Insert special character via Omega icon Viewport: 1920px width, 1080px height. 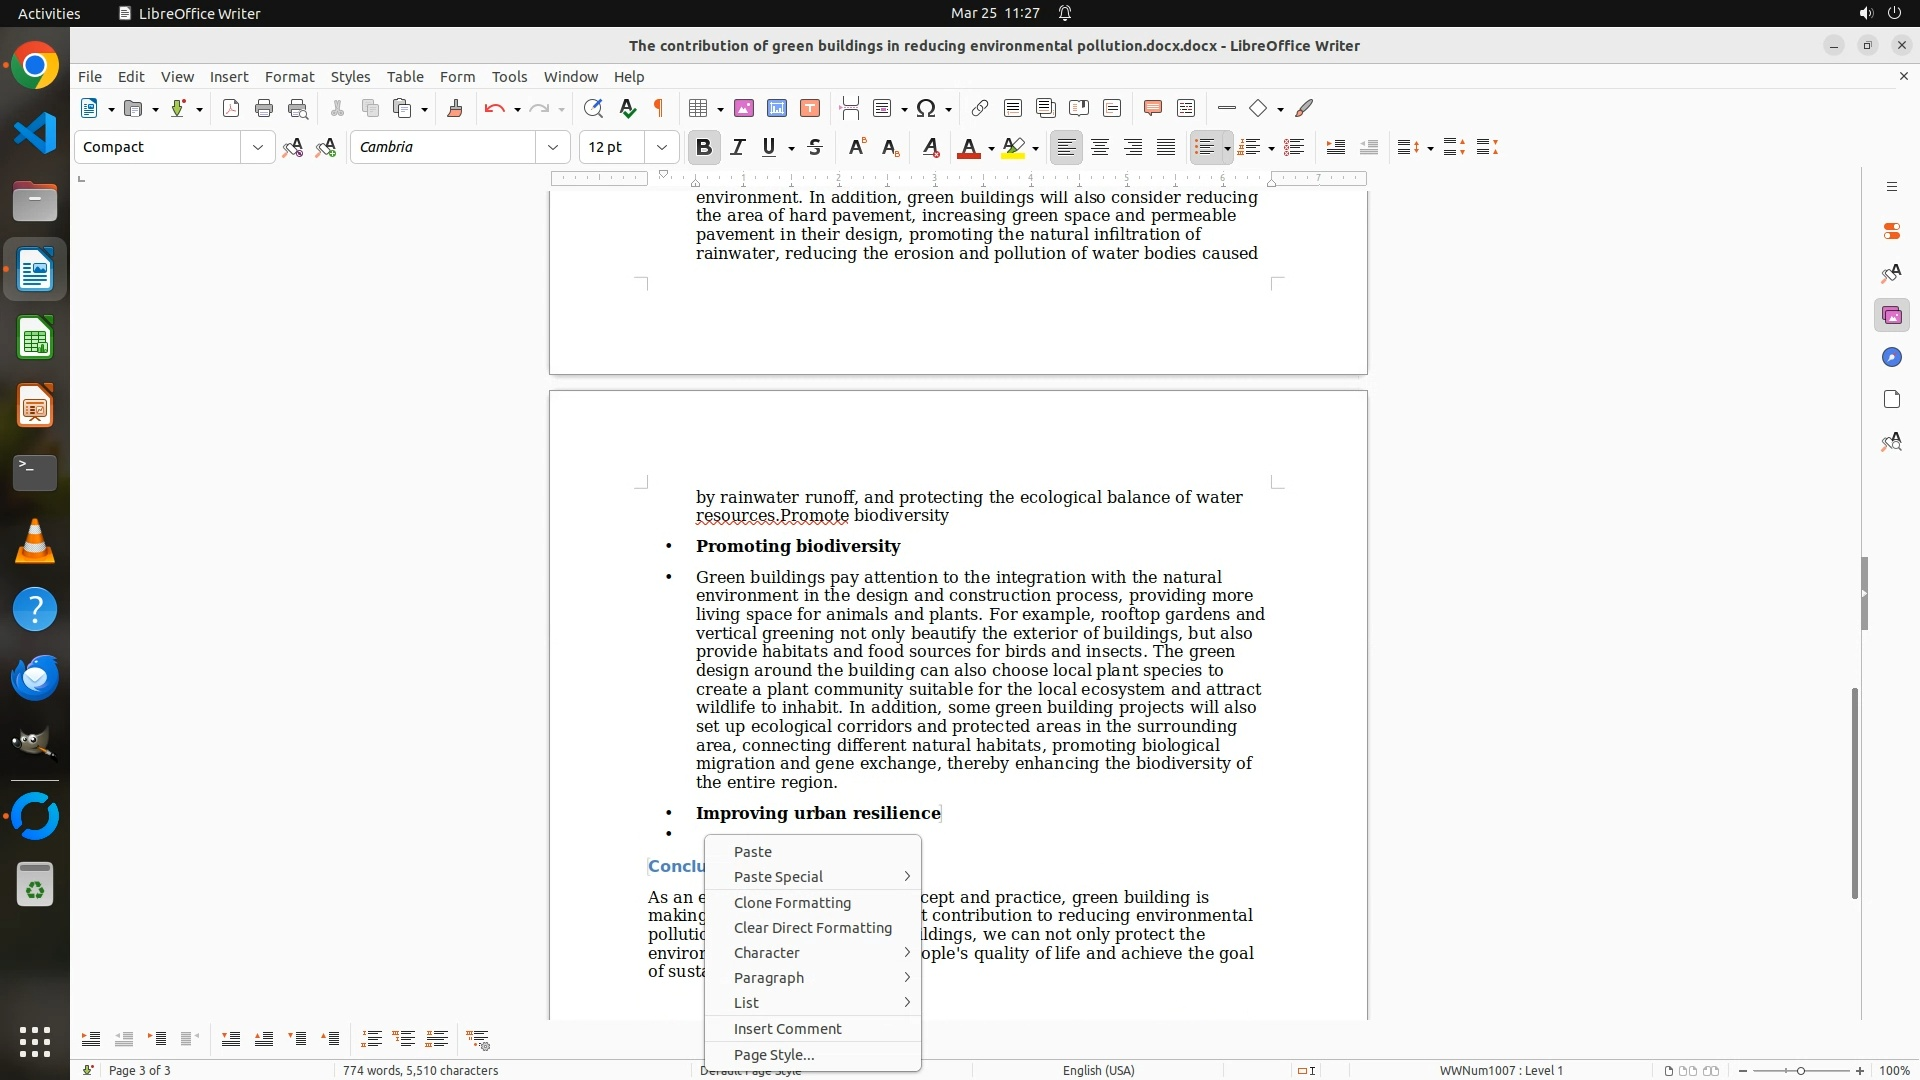[x=926, y=109]
